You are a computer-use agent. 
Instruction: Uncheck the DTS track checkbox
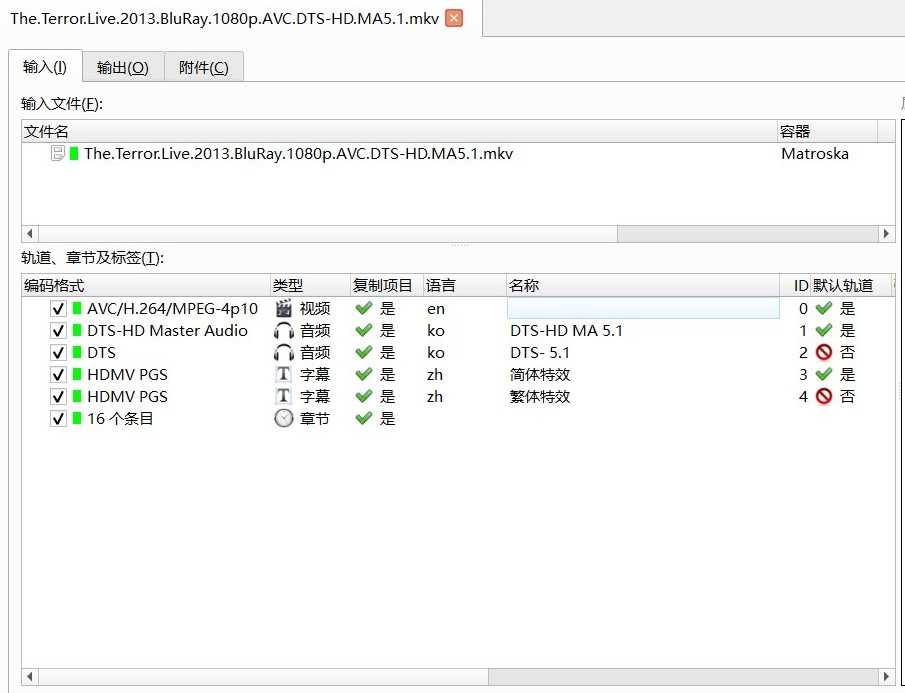[x=58, y=353]
